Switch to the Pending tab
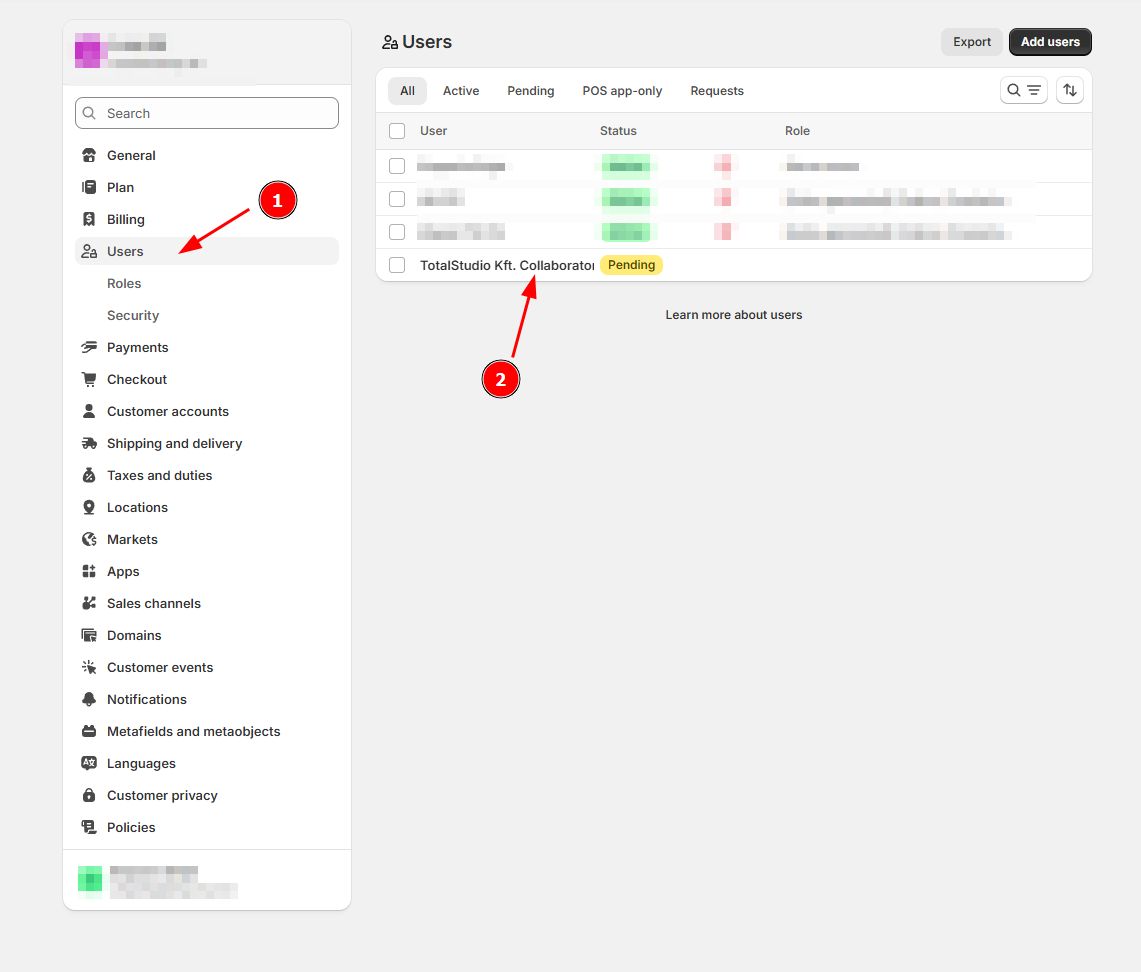The image size is (1141, 972). pyautogui.click(x=530, y=91)
